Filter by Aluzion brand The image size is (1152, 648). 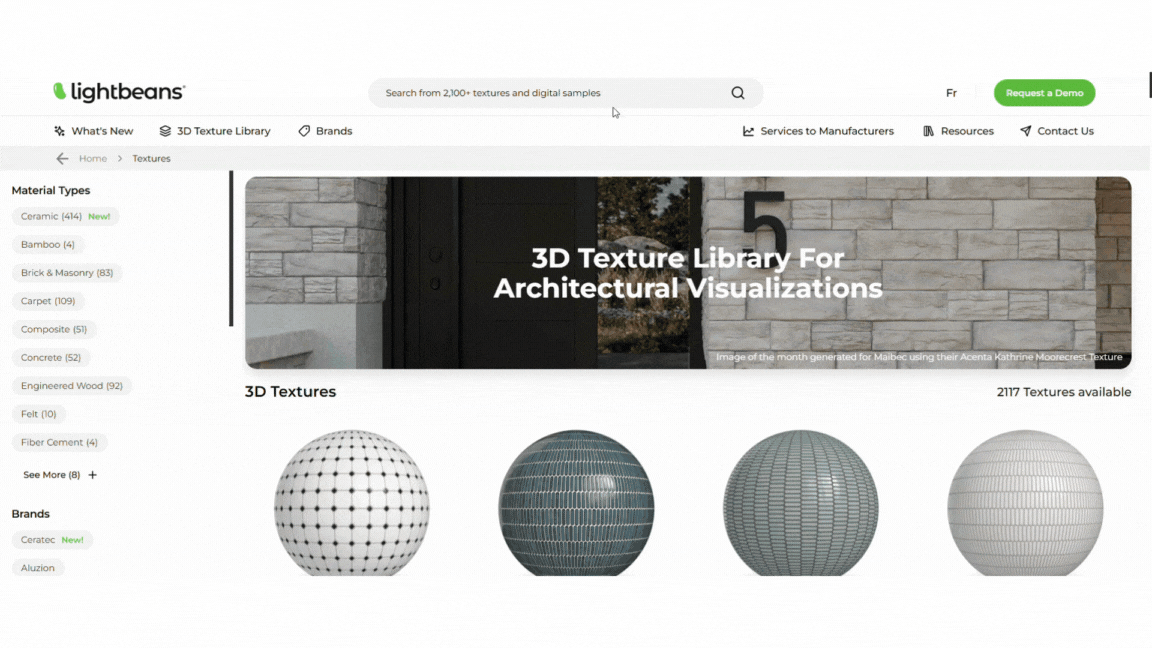point(37,568)
